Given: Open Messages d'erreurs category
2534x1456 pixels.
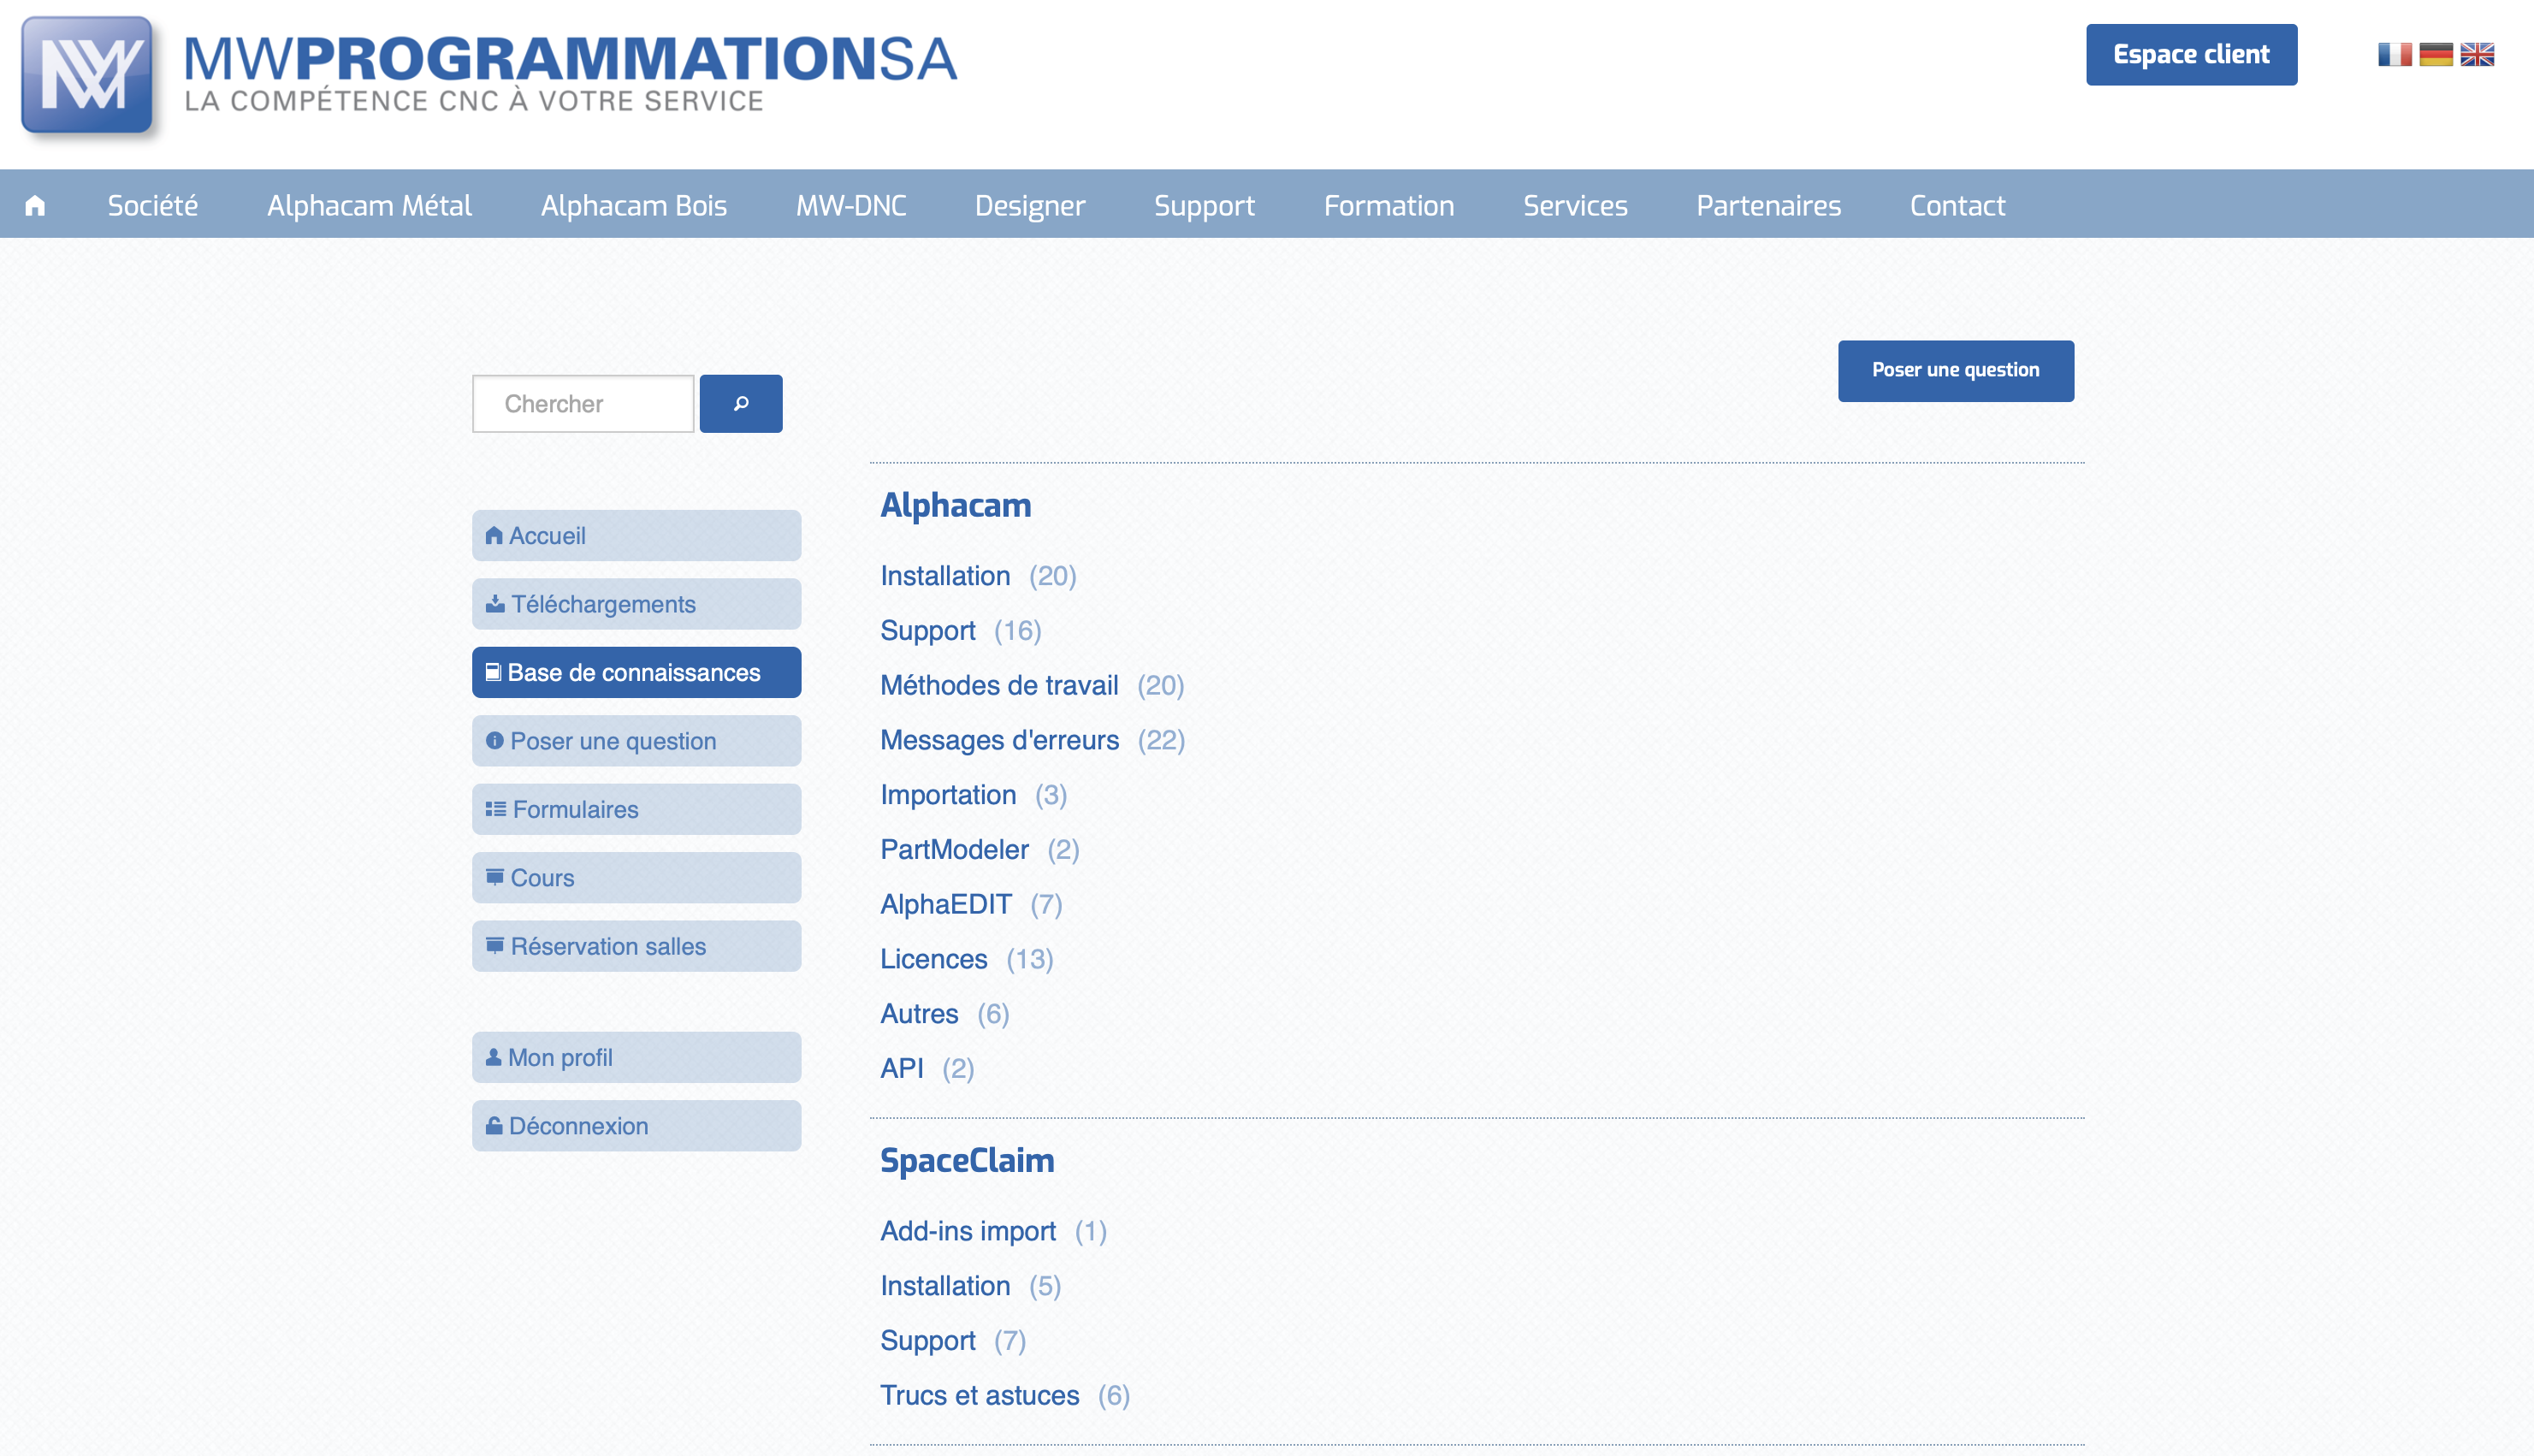Looking at the screenshot, I should 999,740.
